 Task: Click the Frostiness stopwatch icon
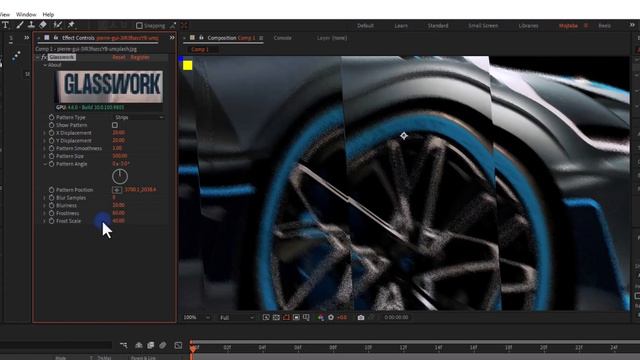pyautogui.click(x=51, y=213)
